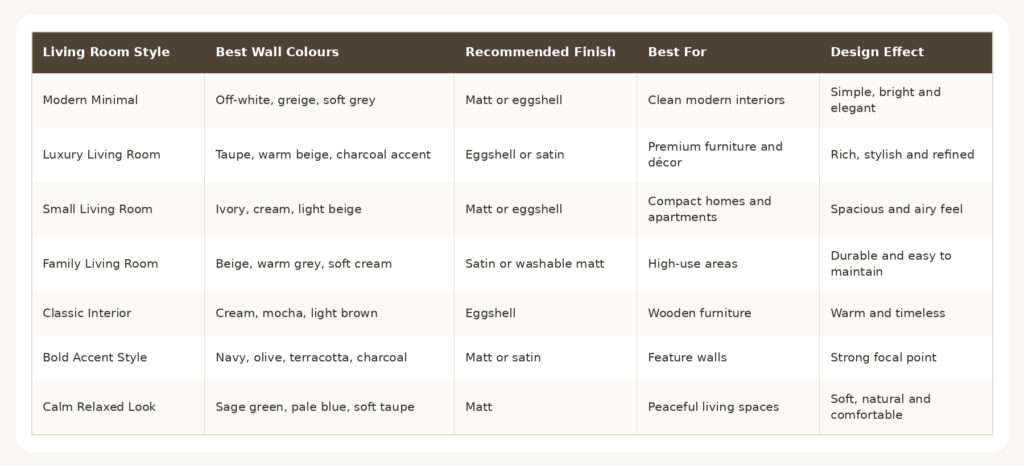Viewport: 1024px width, 466px height.
Task: Click the Modern Minimal row label
Action: [x=118, y=101]
